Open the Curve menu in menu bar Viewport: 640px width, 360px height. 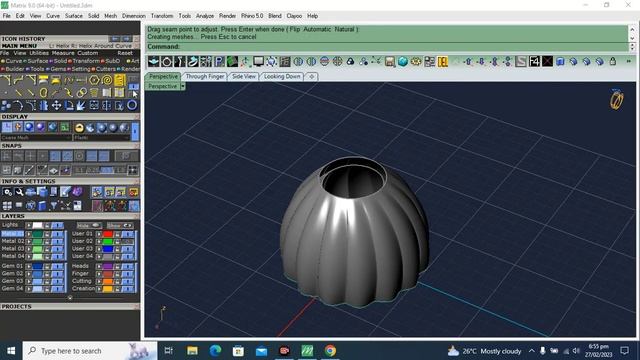click(x=53, y=16)
